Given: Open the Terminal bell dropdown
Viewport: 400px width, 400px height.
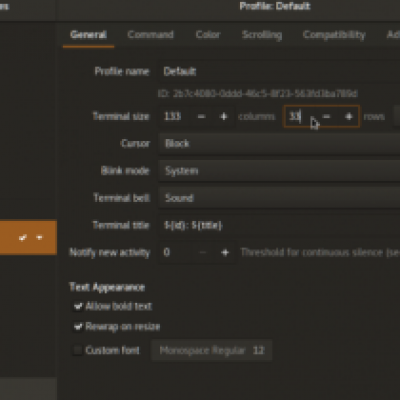Looking at the screenshot, I should pos(279,198).
